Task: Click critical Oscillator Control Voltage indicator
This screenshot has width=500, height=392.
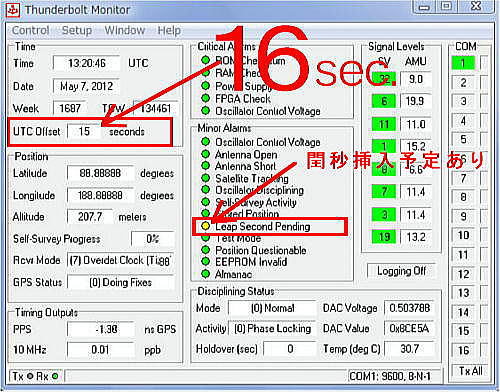Action: 206,111
